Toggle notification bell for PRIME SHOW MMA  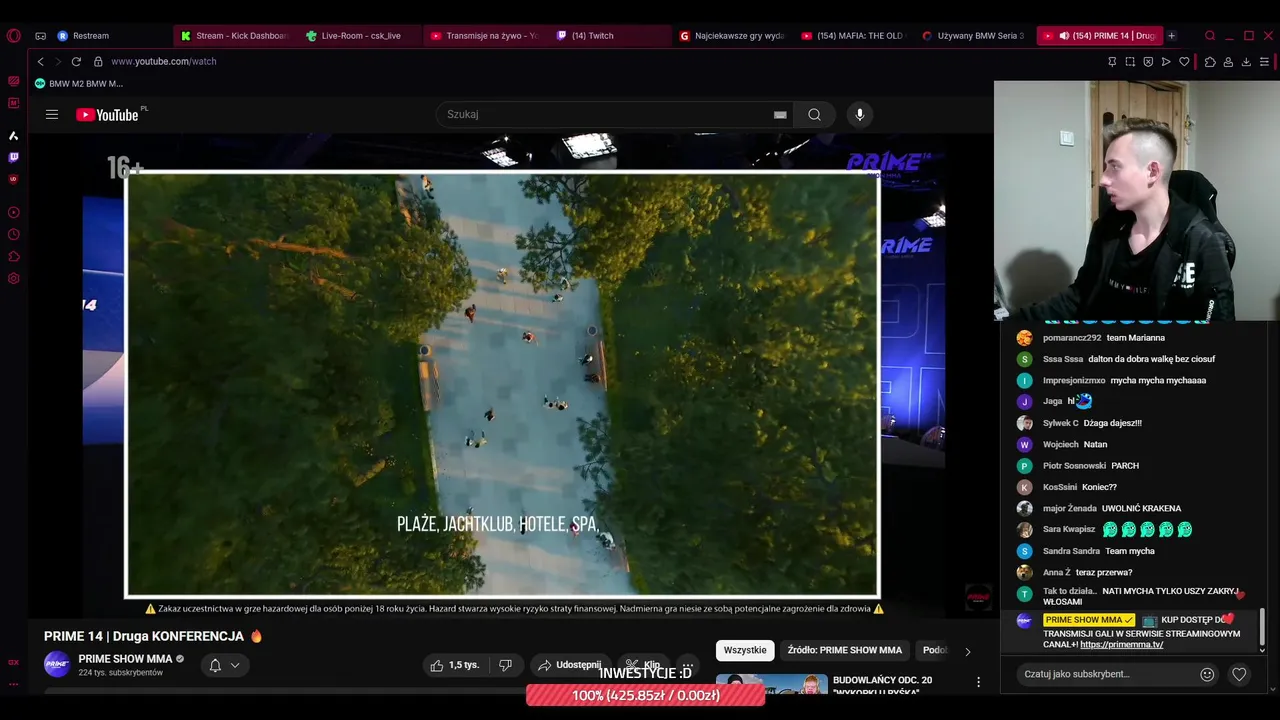click(224, 665)
